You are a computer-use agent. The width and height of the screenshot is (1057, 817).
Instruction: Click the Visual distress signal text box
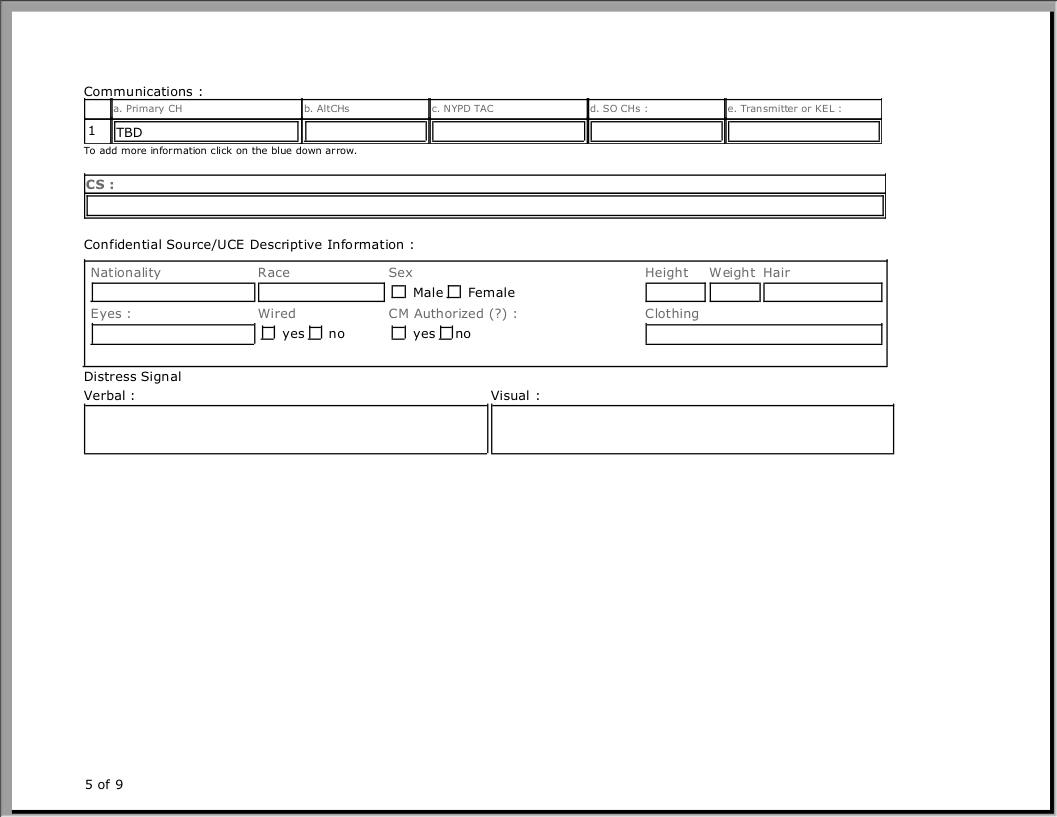[692, 429]
